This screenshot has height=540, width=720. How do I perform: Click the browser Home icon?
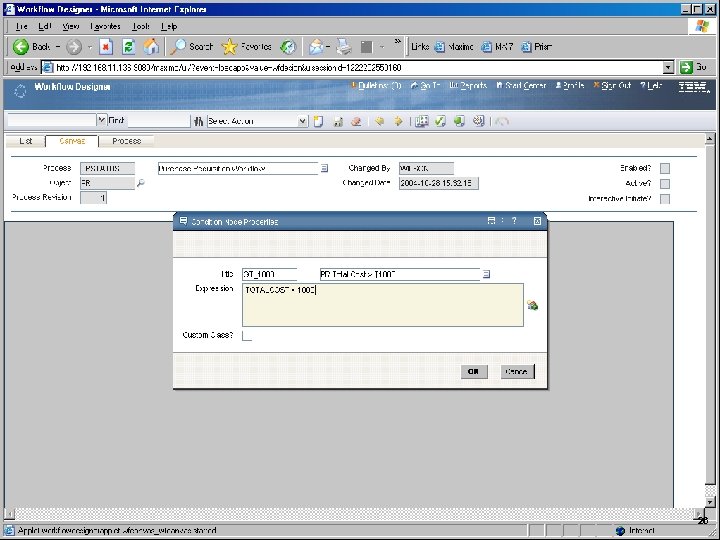151,46
